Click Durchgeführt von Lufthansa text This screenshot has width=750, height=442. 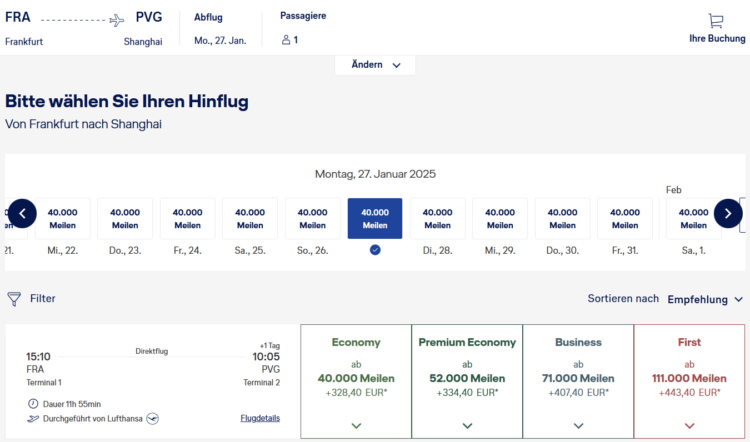click(x=93, y=419)
